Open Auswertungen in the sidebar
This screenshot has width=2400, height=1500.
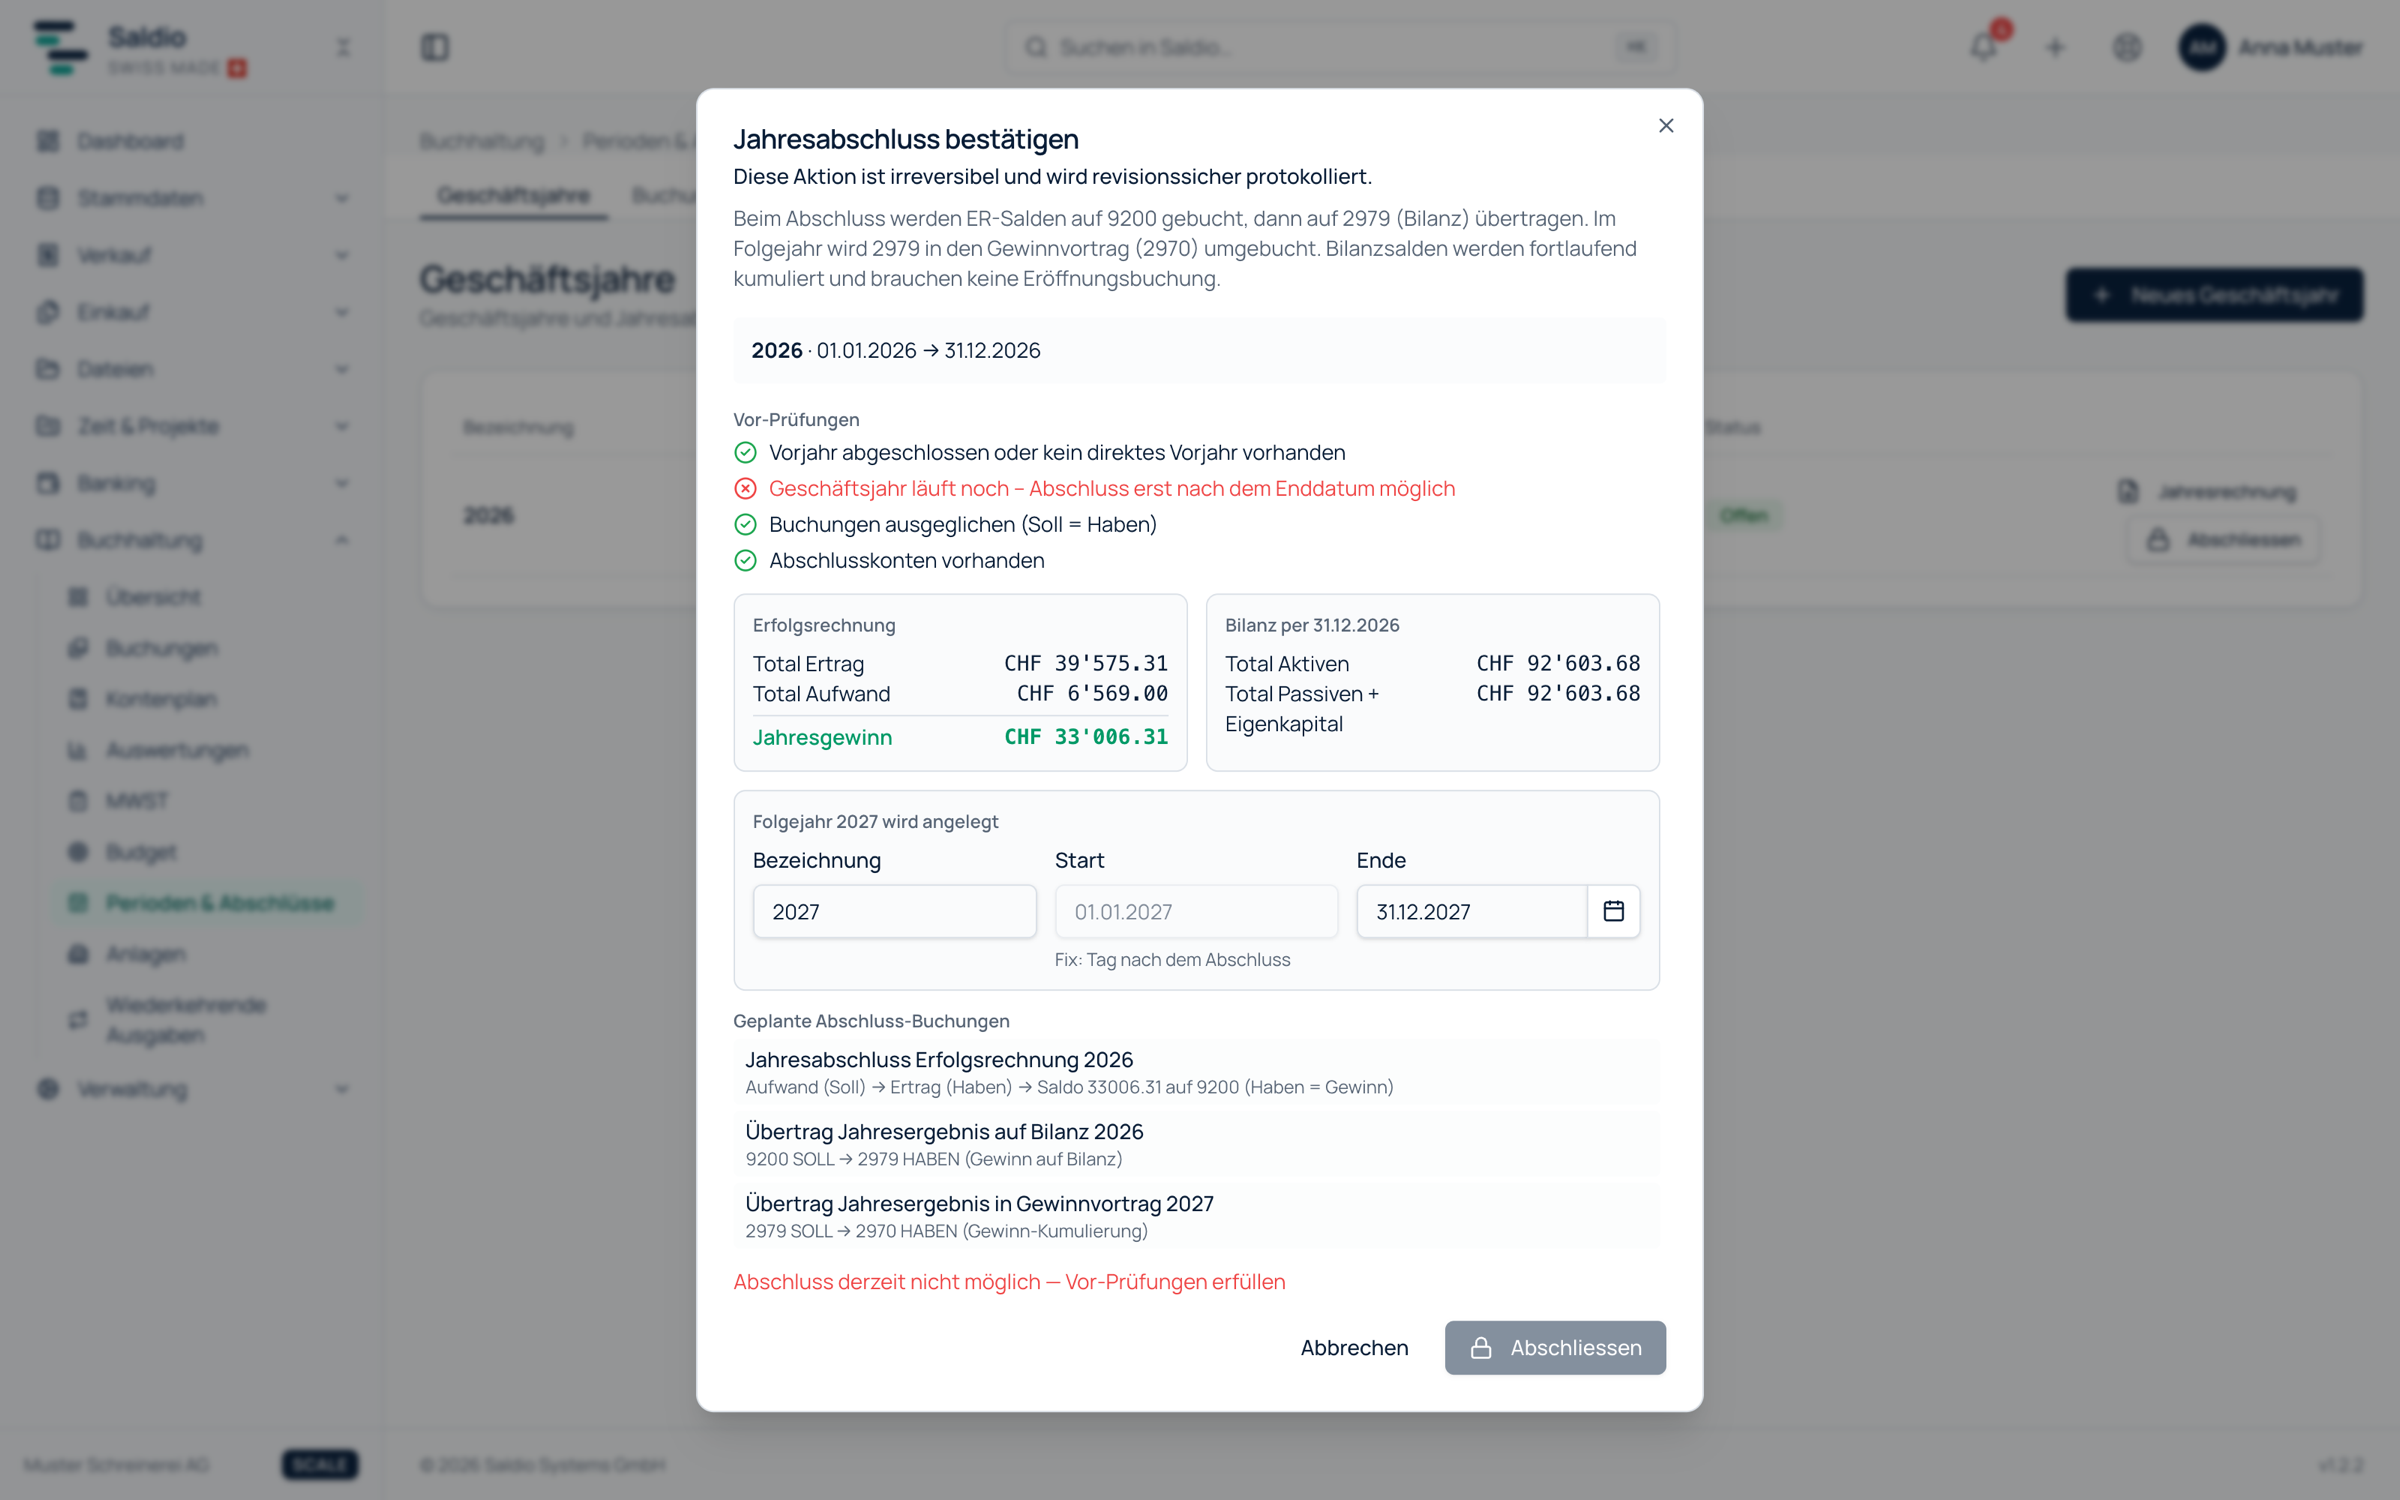tap(208, 750)
